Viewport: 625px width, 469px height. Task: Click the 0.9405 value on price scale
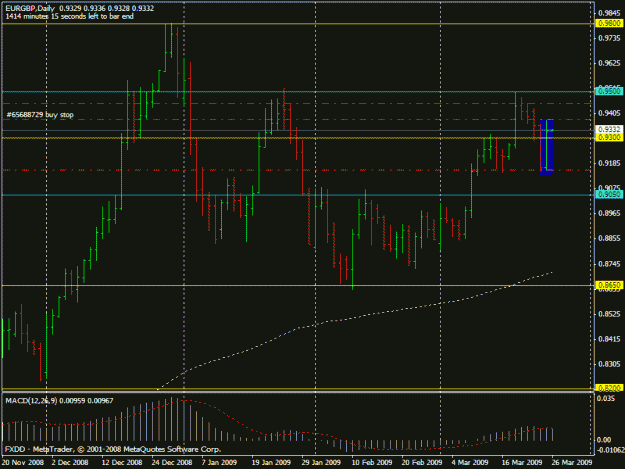(x=609, y=113)
